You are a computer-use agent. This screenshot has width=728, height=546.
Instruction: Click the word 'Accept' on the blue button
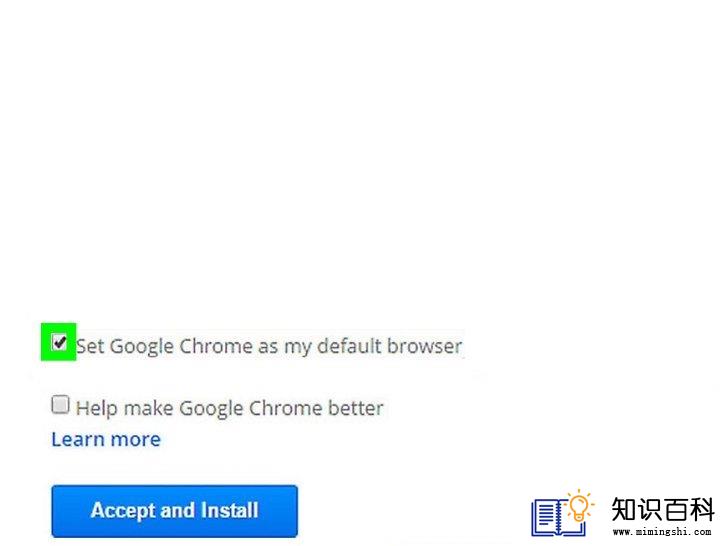(123, 511)
